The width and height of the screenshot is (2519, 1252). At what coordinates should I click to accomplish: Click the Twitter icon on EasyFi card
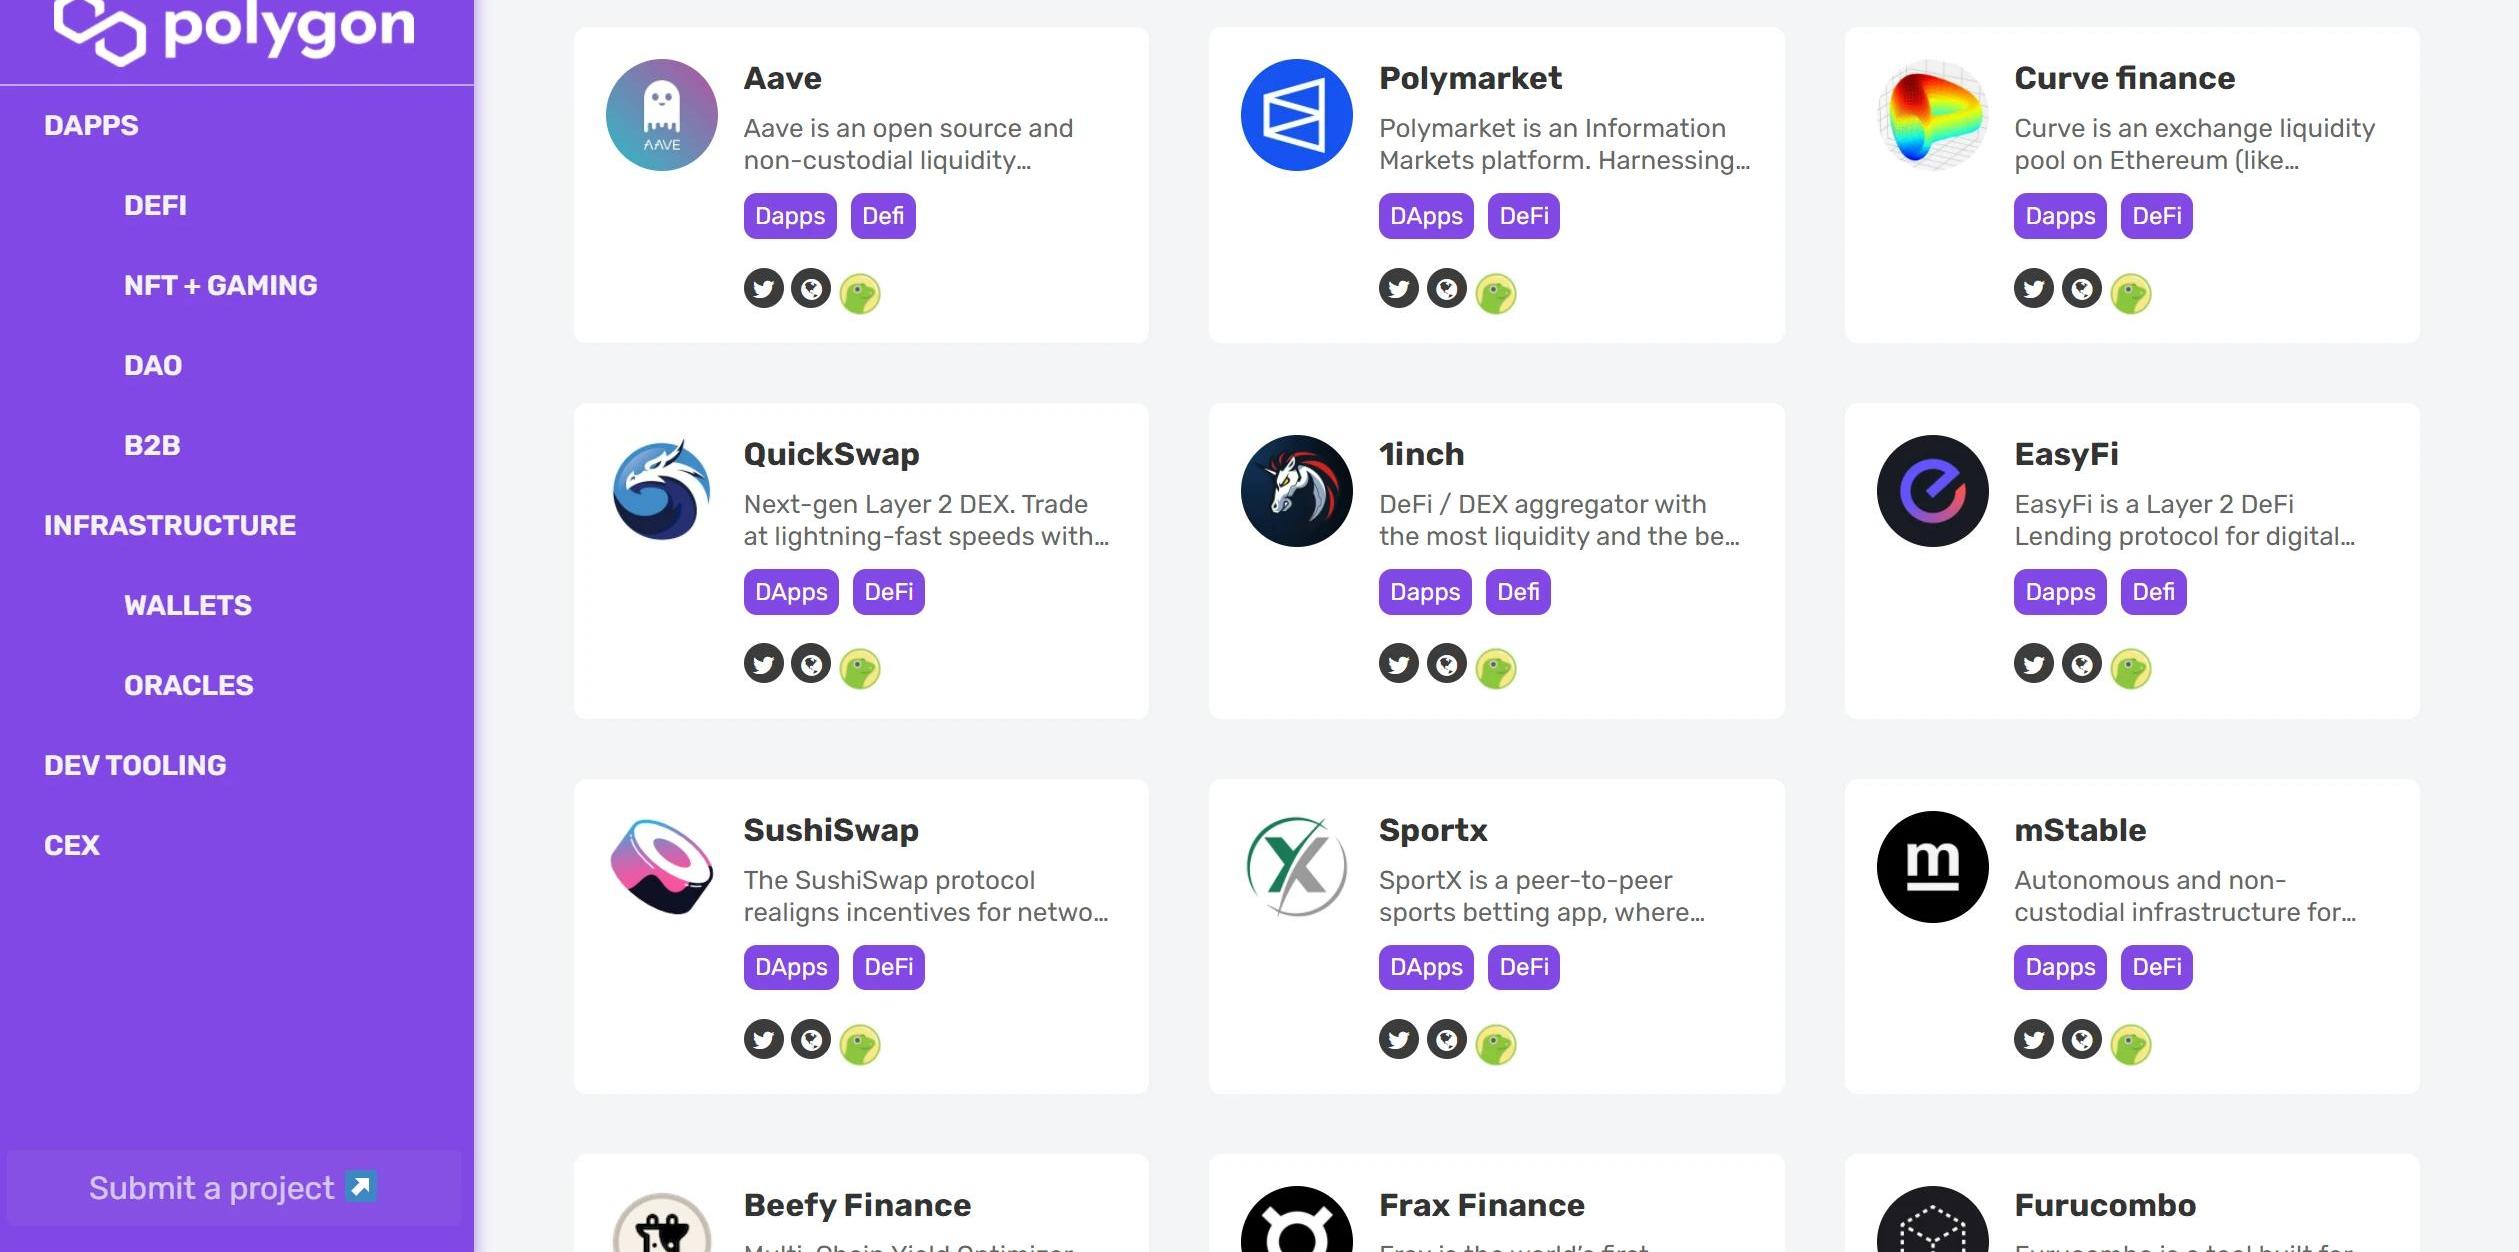pos(2033,664)
